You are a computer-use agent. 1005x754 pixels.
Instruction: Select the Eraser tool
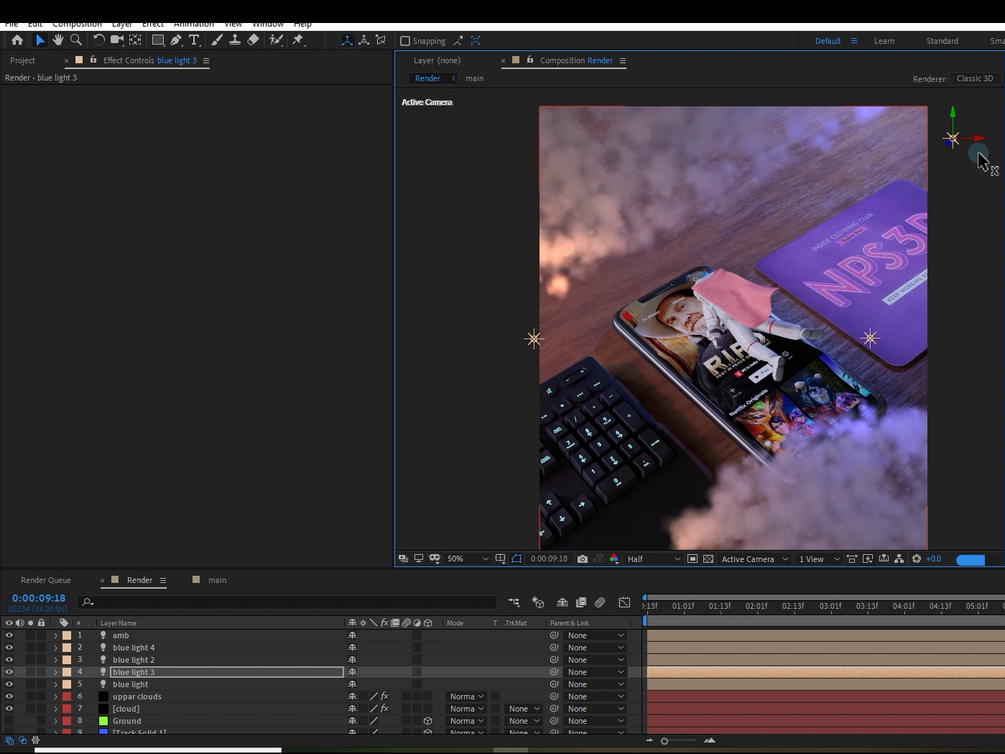click(x=253, y=40)
